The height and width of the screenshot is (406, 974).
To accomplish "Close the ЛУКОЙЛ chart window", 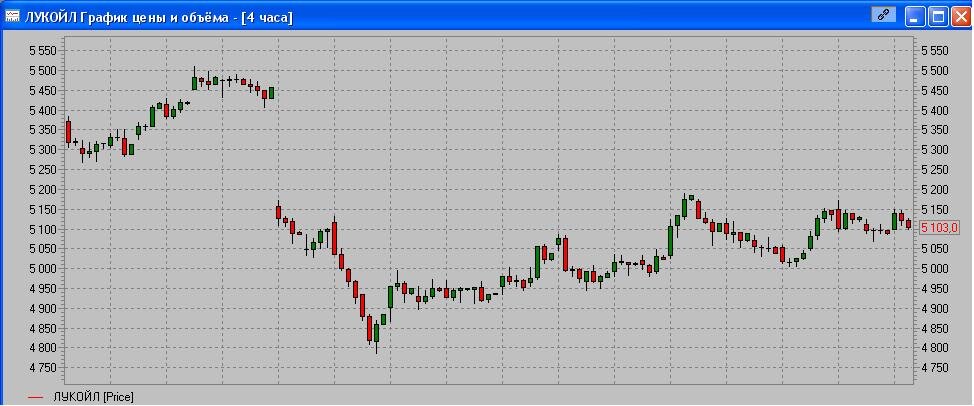I will pyautogui.click(x=959, y=17).
